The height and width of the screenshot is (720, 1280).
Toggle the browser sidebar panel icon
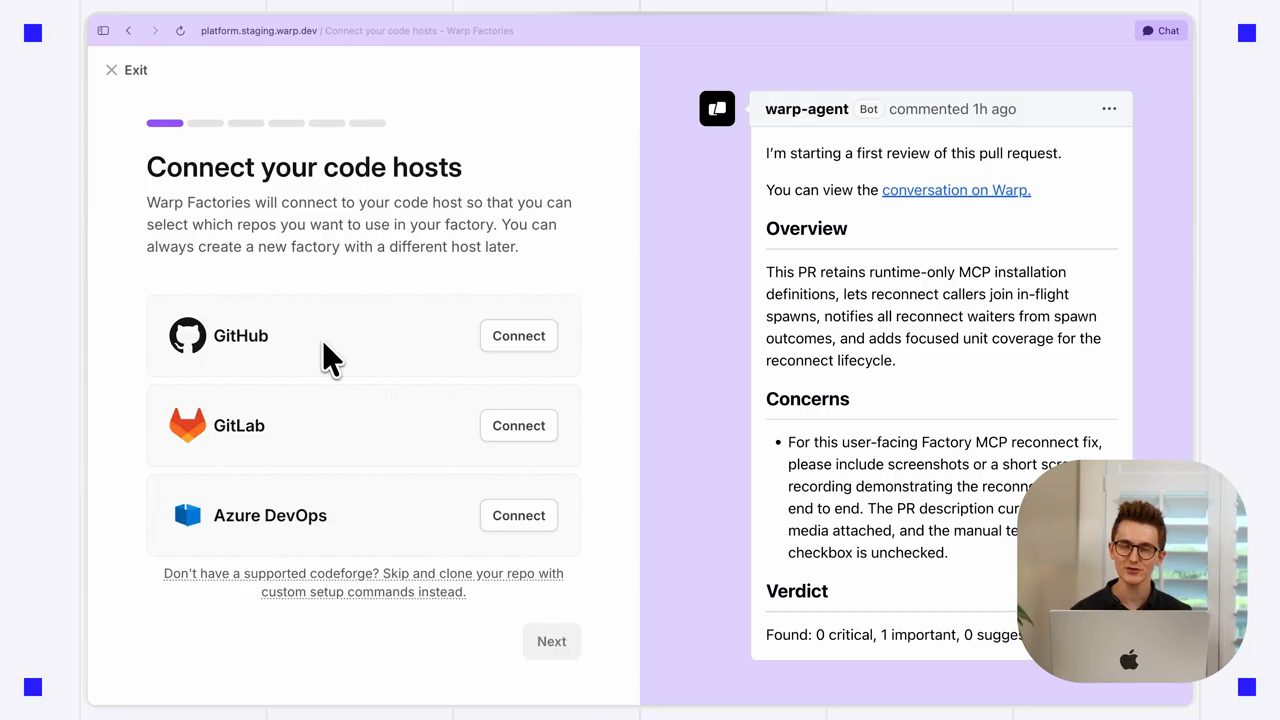(103, 31)
